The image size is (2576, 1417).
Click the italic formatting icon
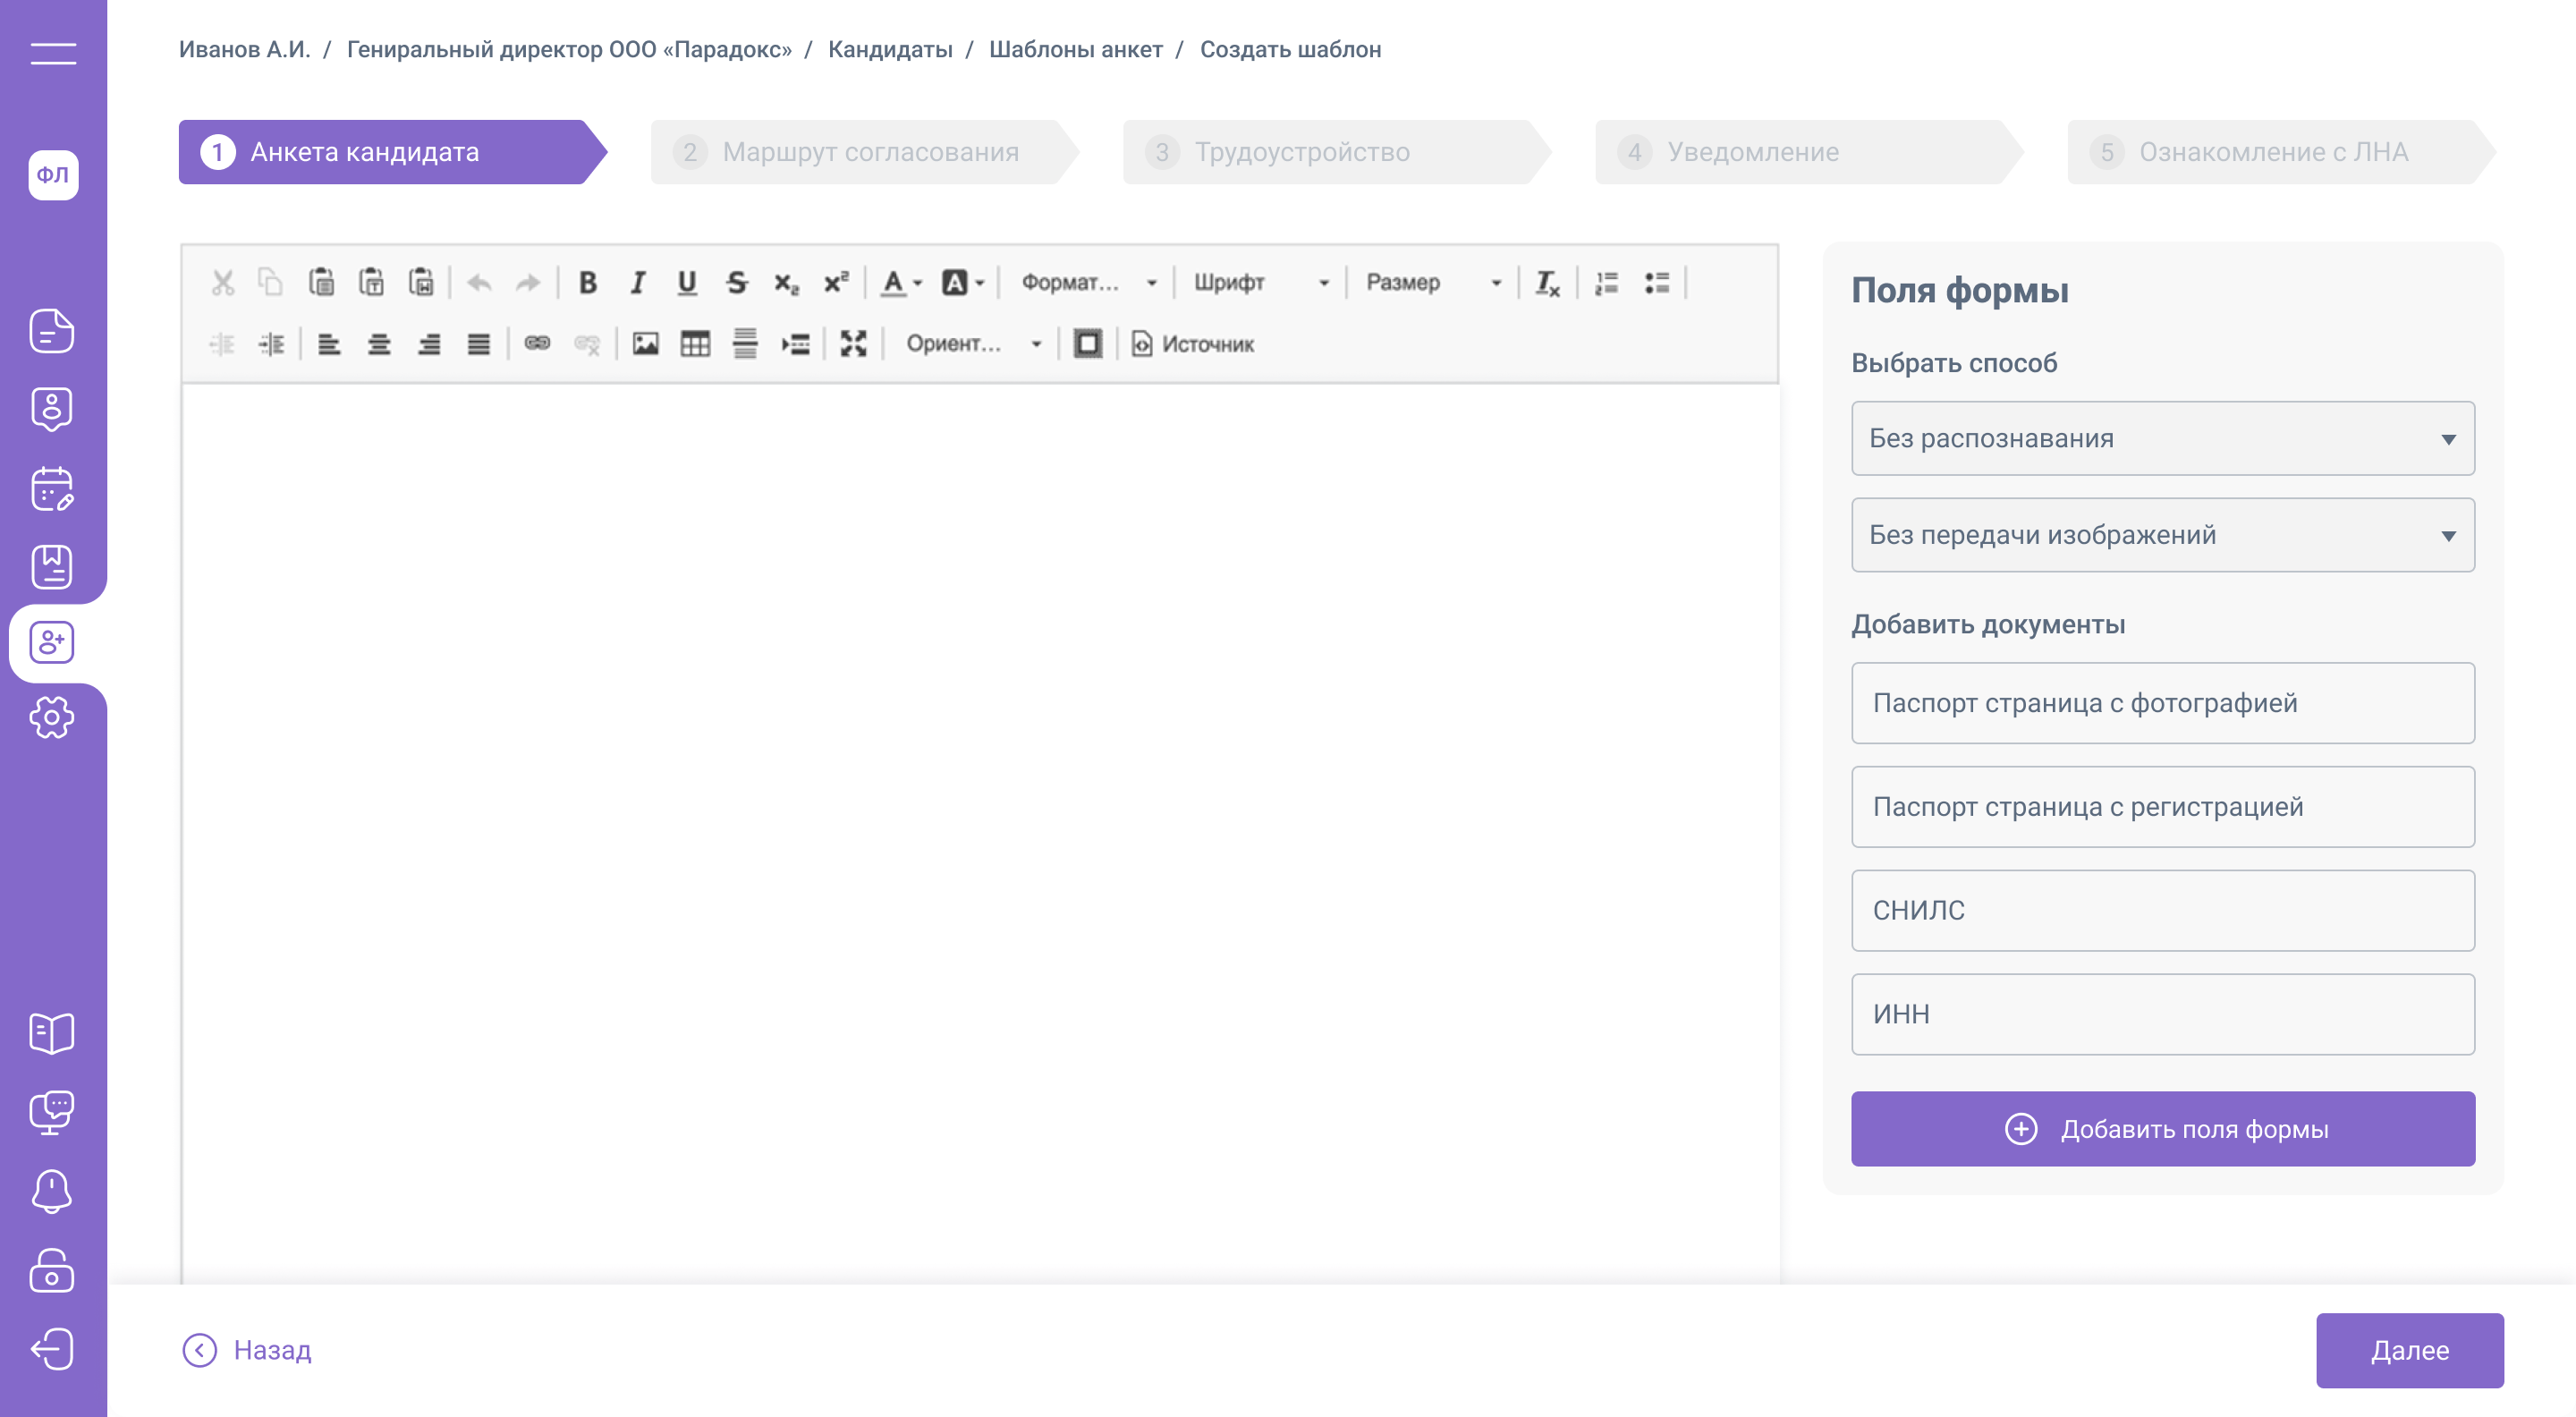coord(637,283)
